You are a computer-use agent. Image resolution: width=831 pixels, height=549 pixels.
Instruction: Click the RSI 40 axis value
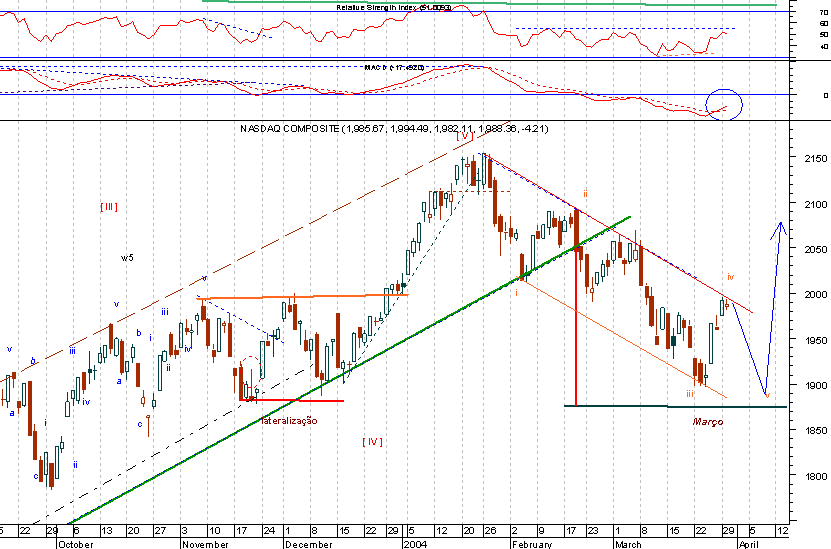(824, 47)
